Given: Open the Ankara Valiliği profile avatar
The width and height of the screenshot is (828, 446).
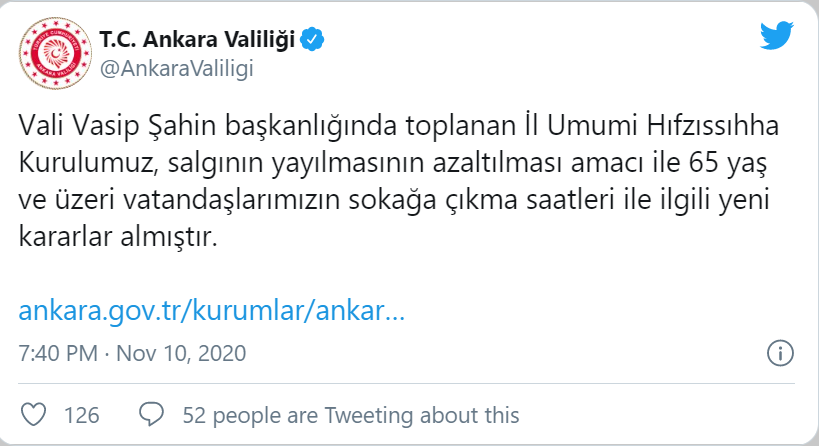Looking at the screenshot, I should point(51,54).
